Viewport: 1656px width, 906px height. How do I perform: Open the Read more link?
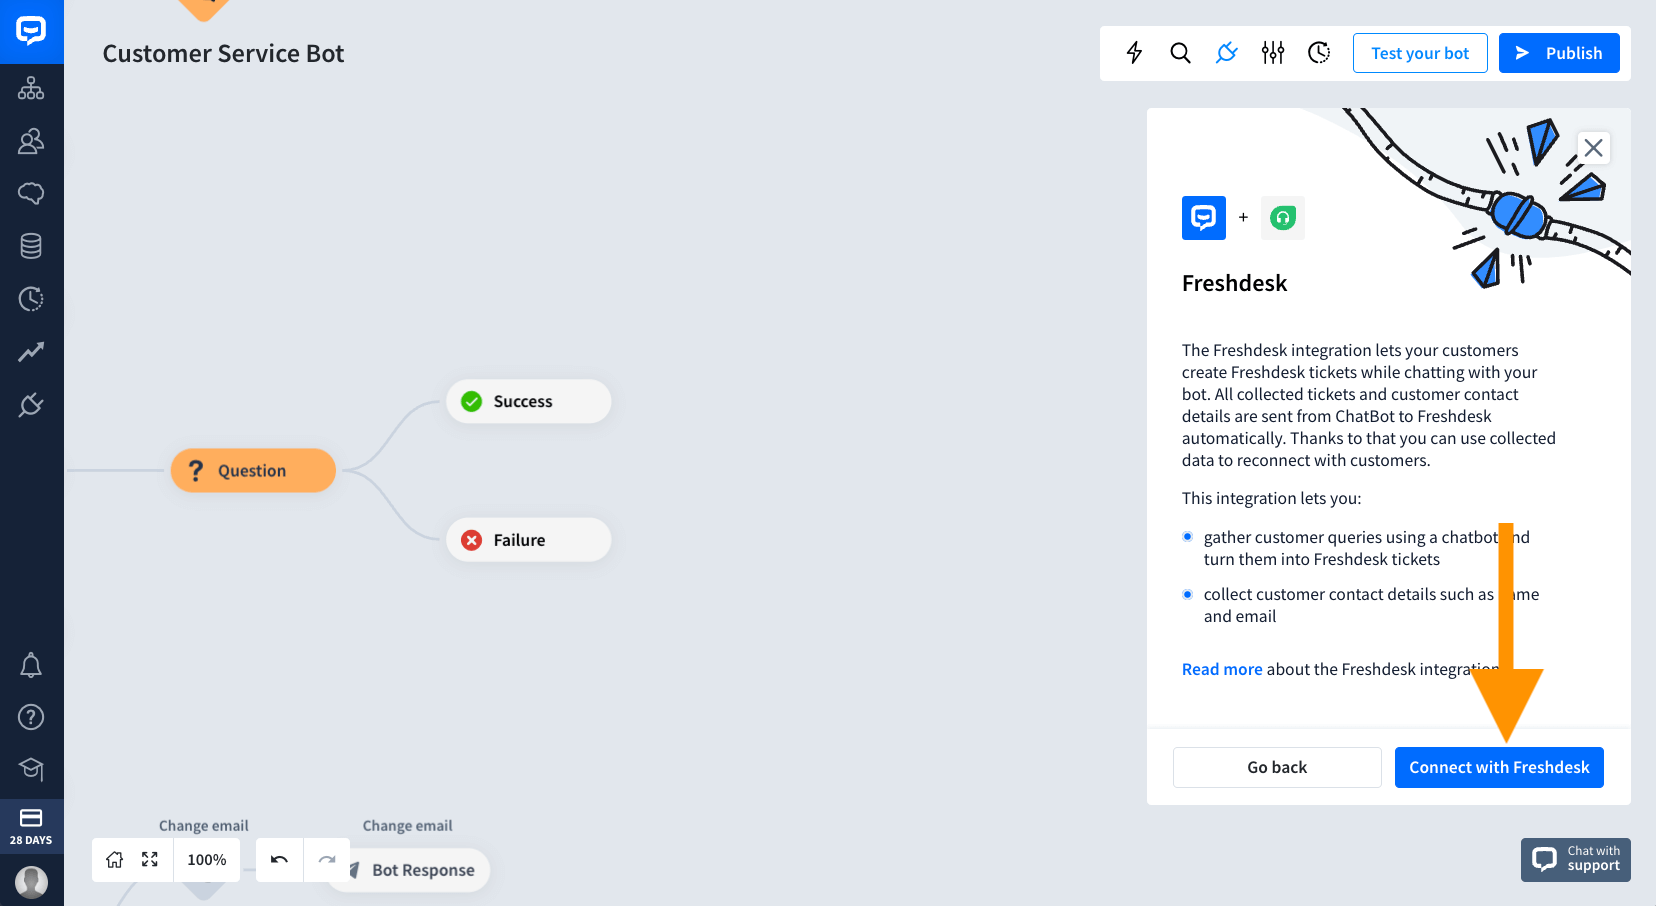pos(1222,669)
